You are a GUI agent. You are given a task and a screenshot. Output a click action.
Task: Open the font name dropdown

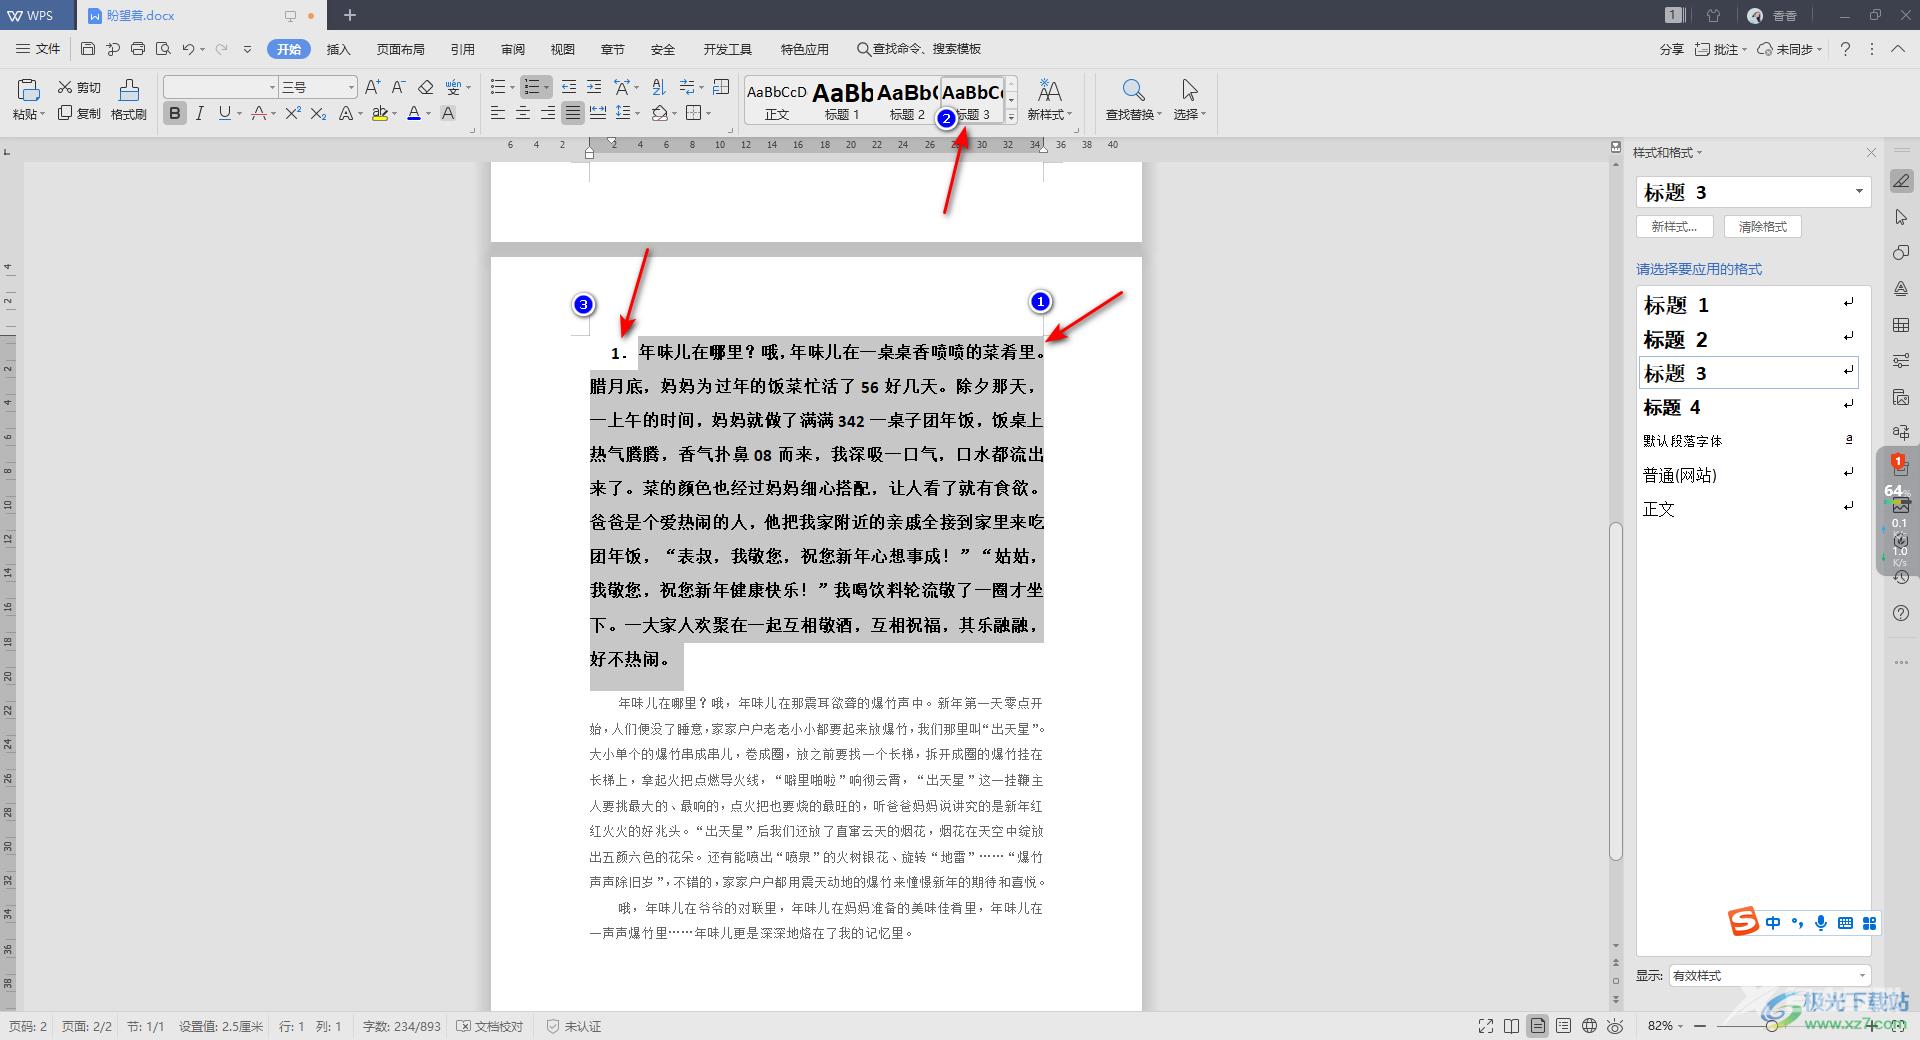point(271,87)
